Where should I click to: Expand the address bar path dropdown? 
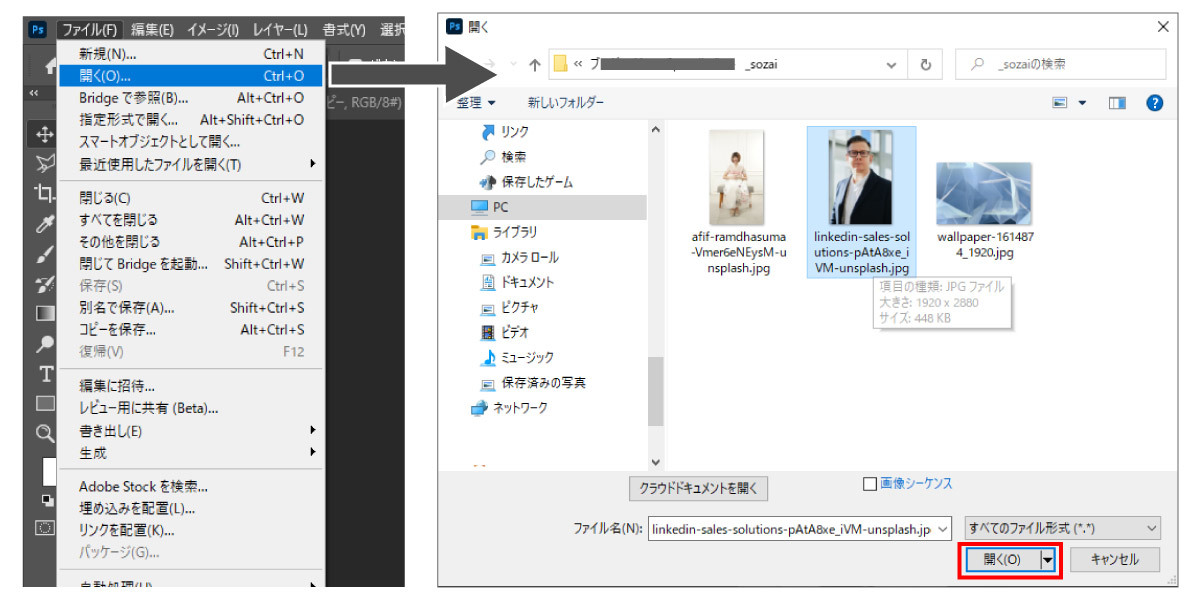892,65
